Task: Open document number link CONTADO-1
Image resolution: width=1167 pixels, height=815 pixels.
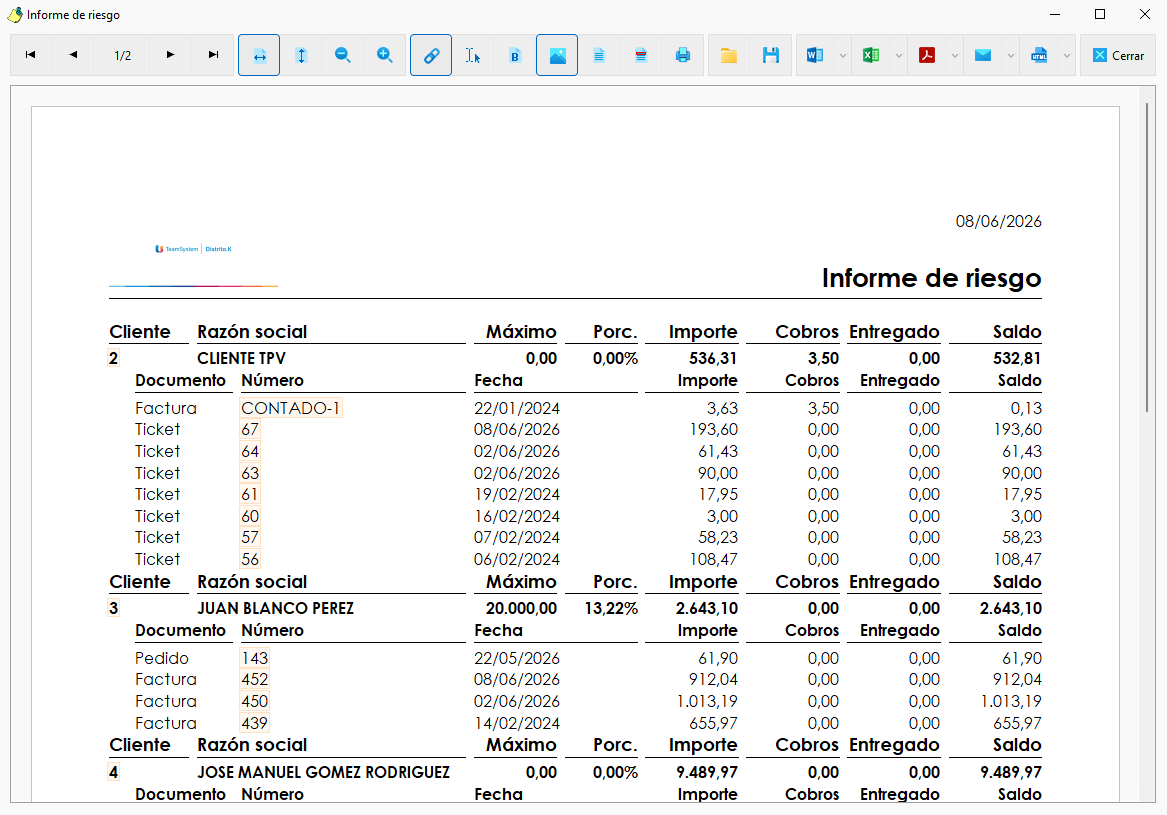Action: [x=291, y=408]
